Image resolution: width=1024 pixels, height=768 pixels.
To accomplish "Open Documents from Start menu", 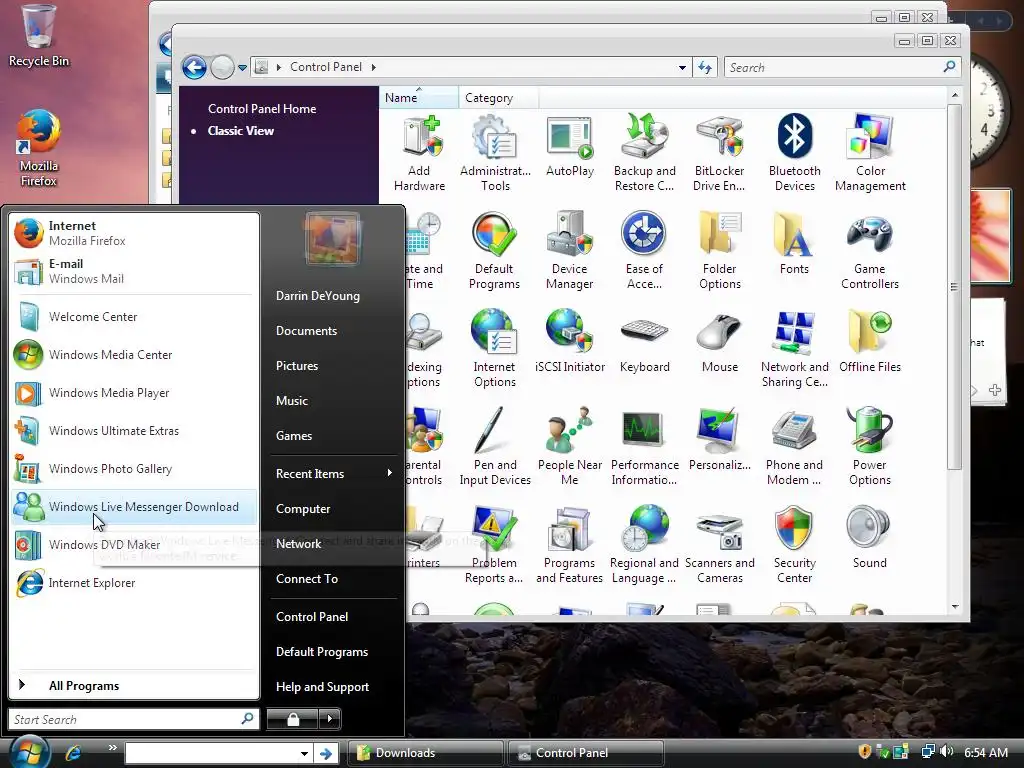I will (306, 330).
